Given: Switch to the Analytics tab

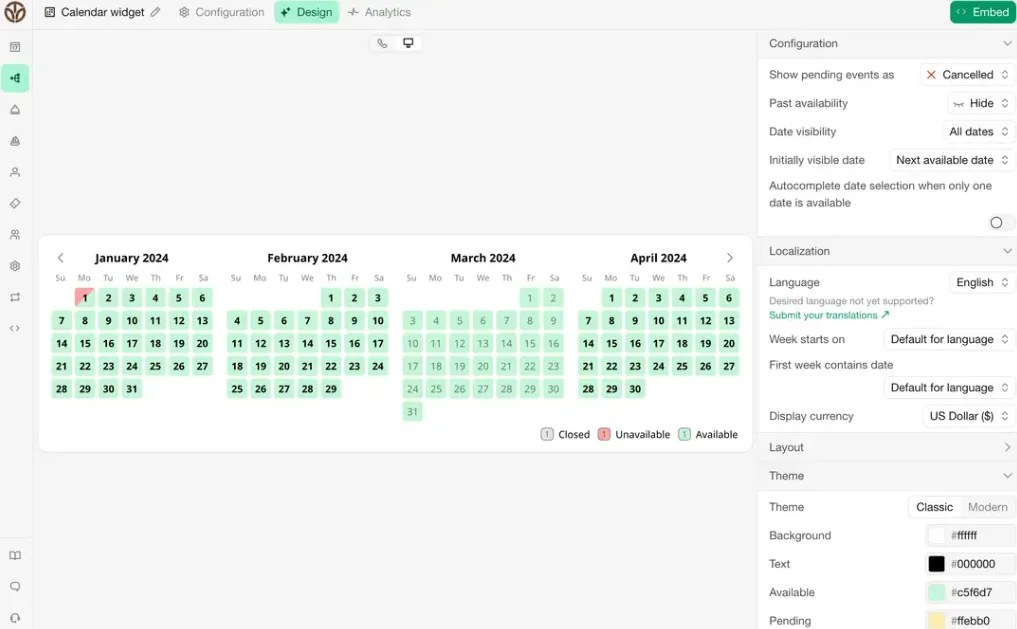Looking at the screenshot, I should (x=379, y=12).
